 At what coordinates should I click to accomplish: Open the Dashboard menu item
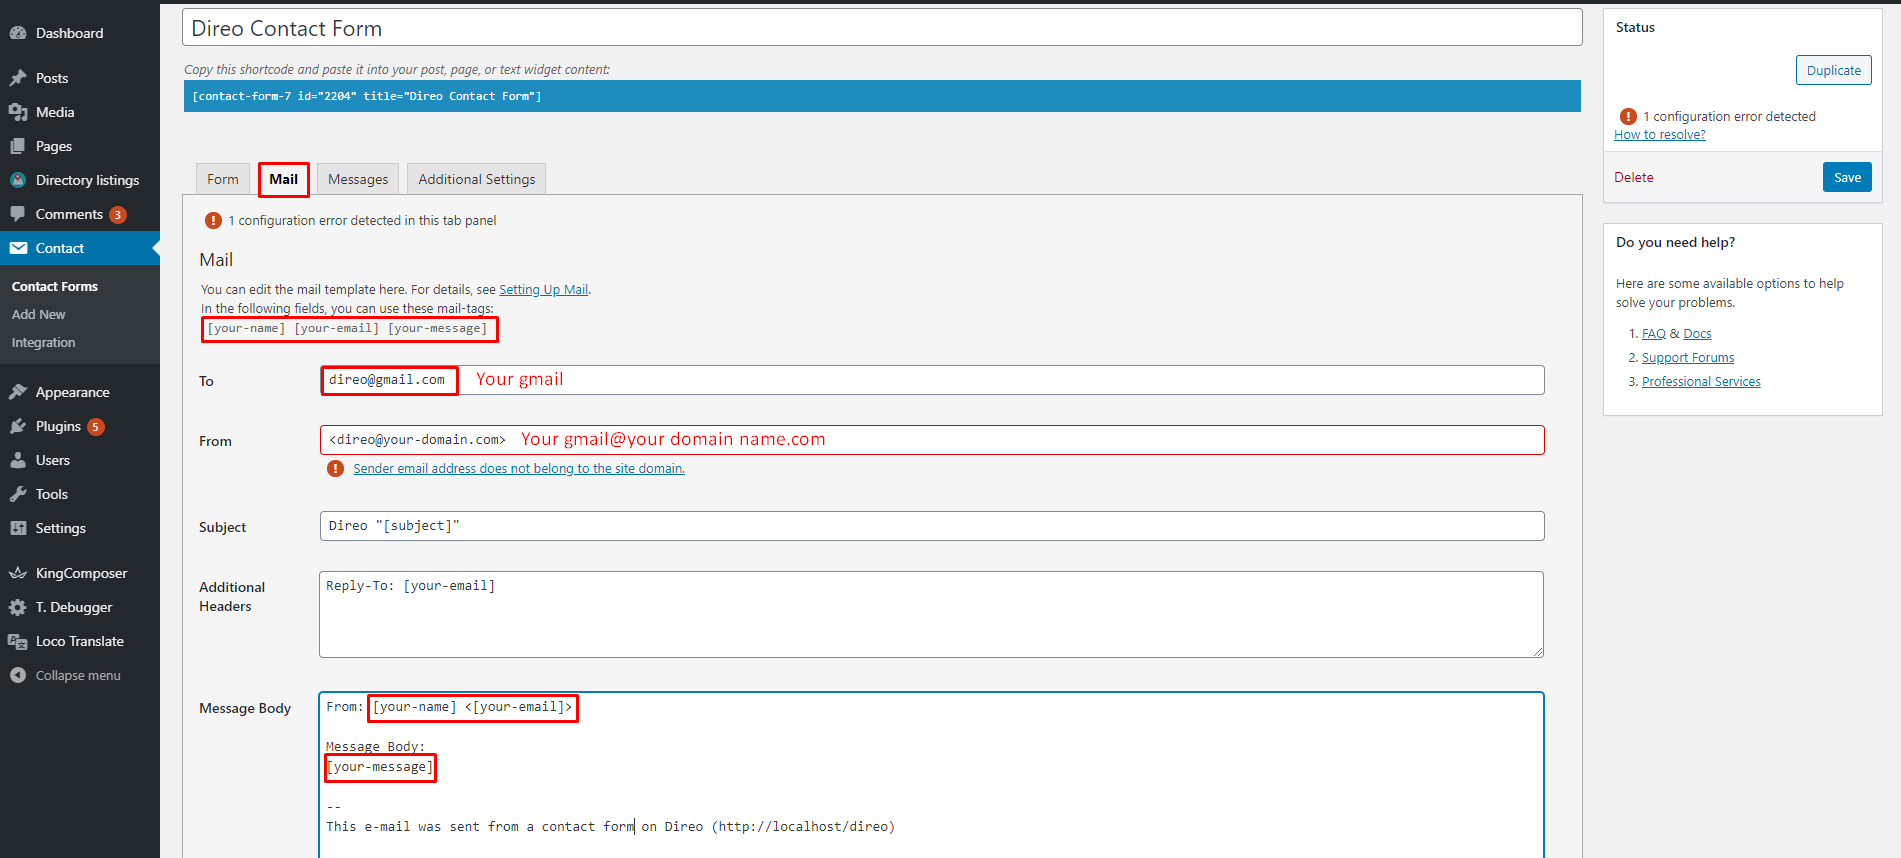pyautogui.click(x=80, y=33)
